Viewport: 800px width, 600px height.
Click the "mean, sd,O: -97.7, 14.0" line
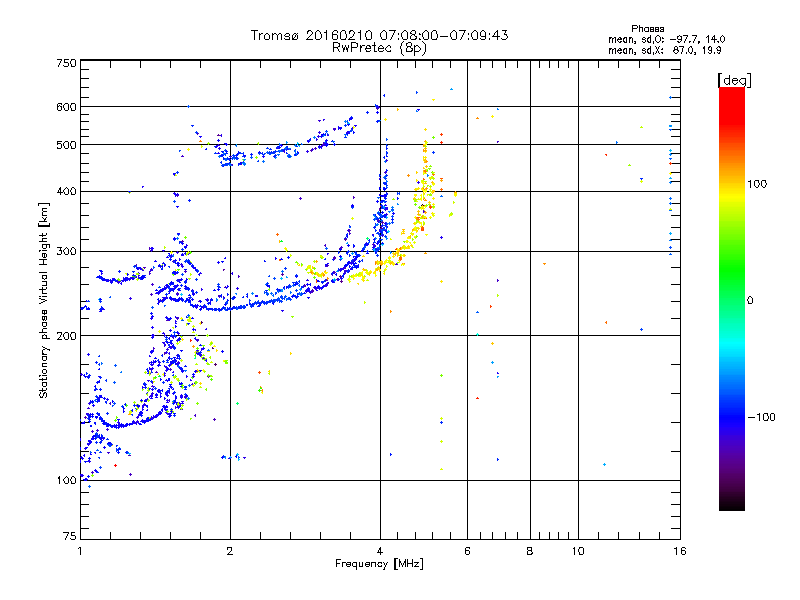[666, 39]
